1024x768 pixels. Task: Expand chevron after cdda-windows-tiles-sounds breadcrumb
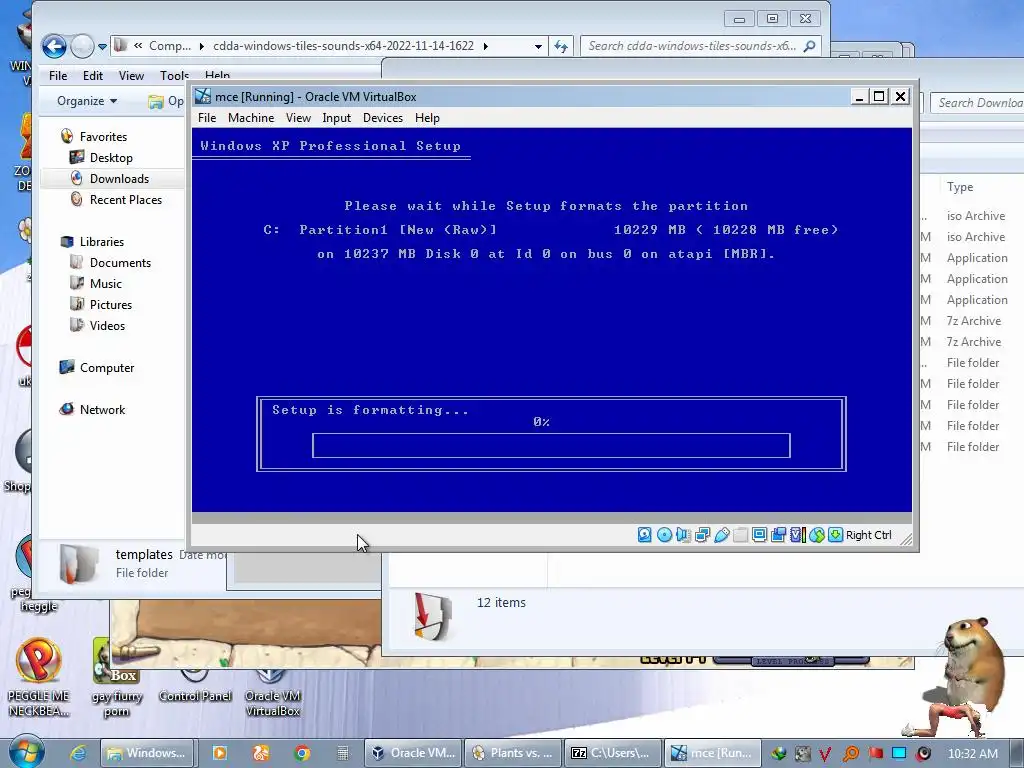coord(486,46)
